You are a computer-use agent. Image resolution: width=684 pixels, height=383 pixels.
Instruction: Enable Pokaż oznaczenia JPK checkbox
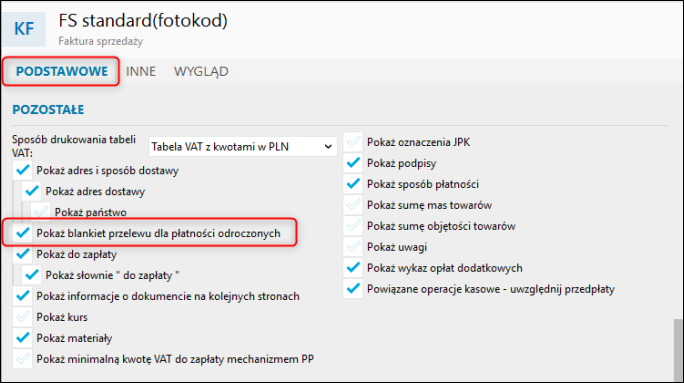point(353,142)
